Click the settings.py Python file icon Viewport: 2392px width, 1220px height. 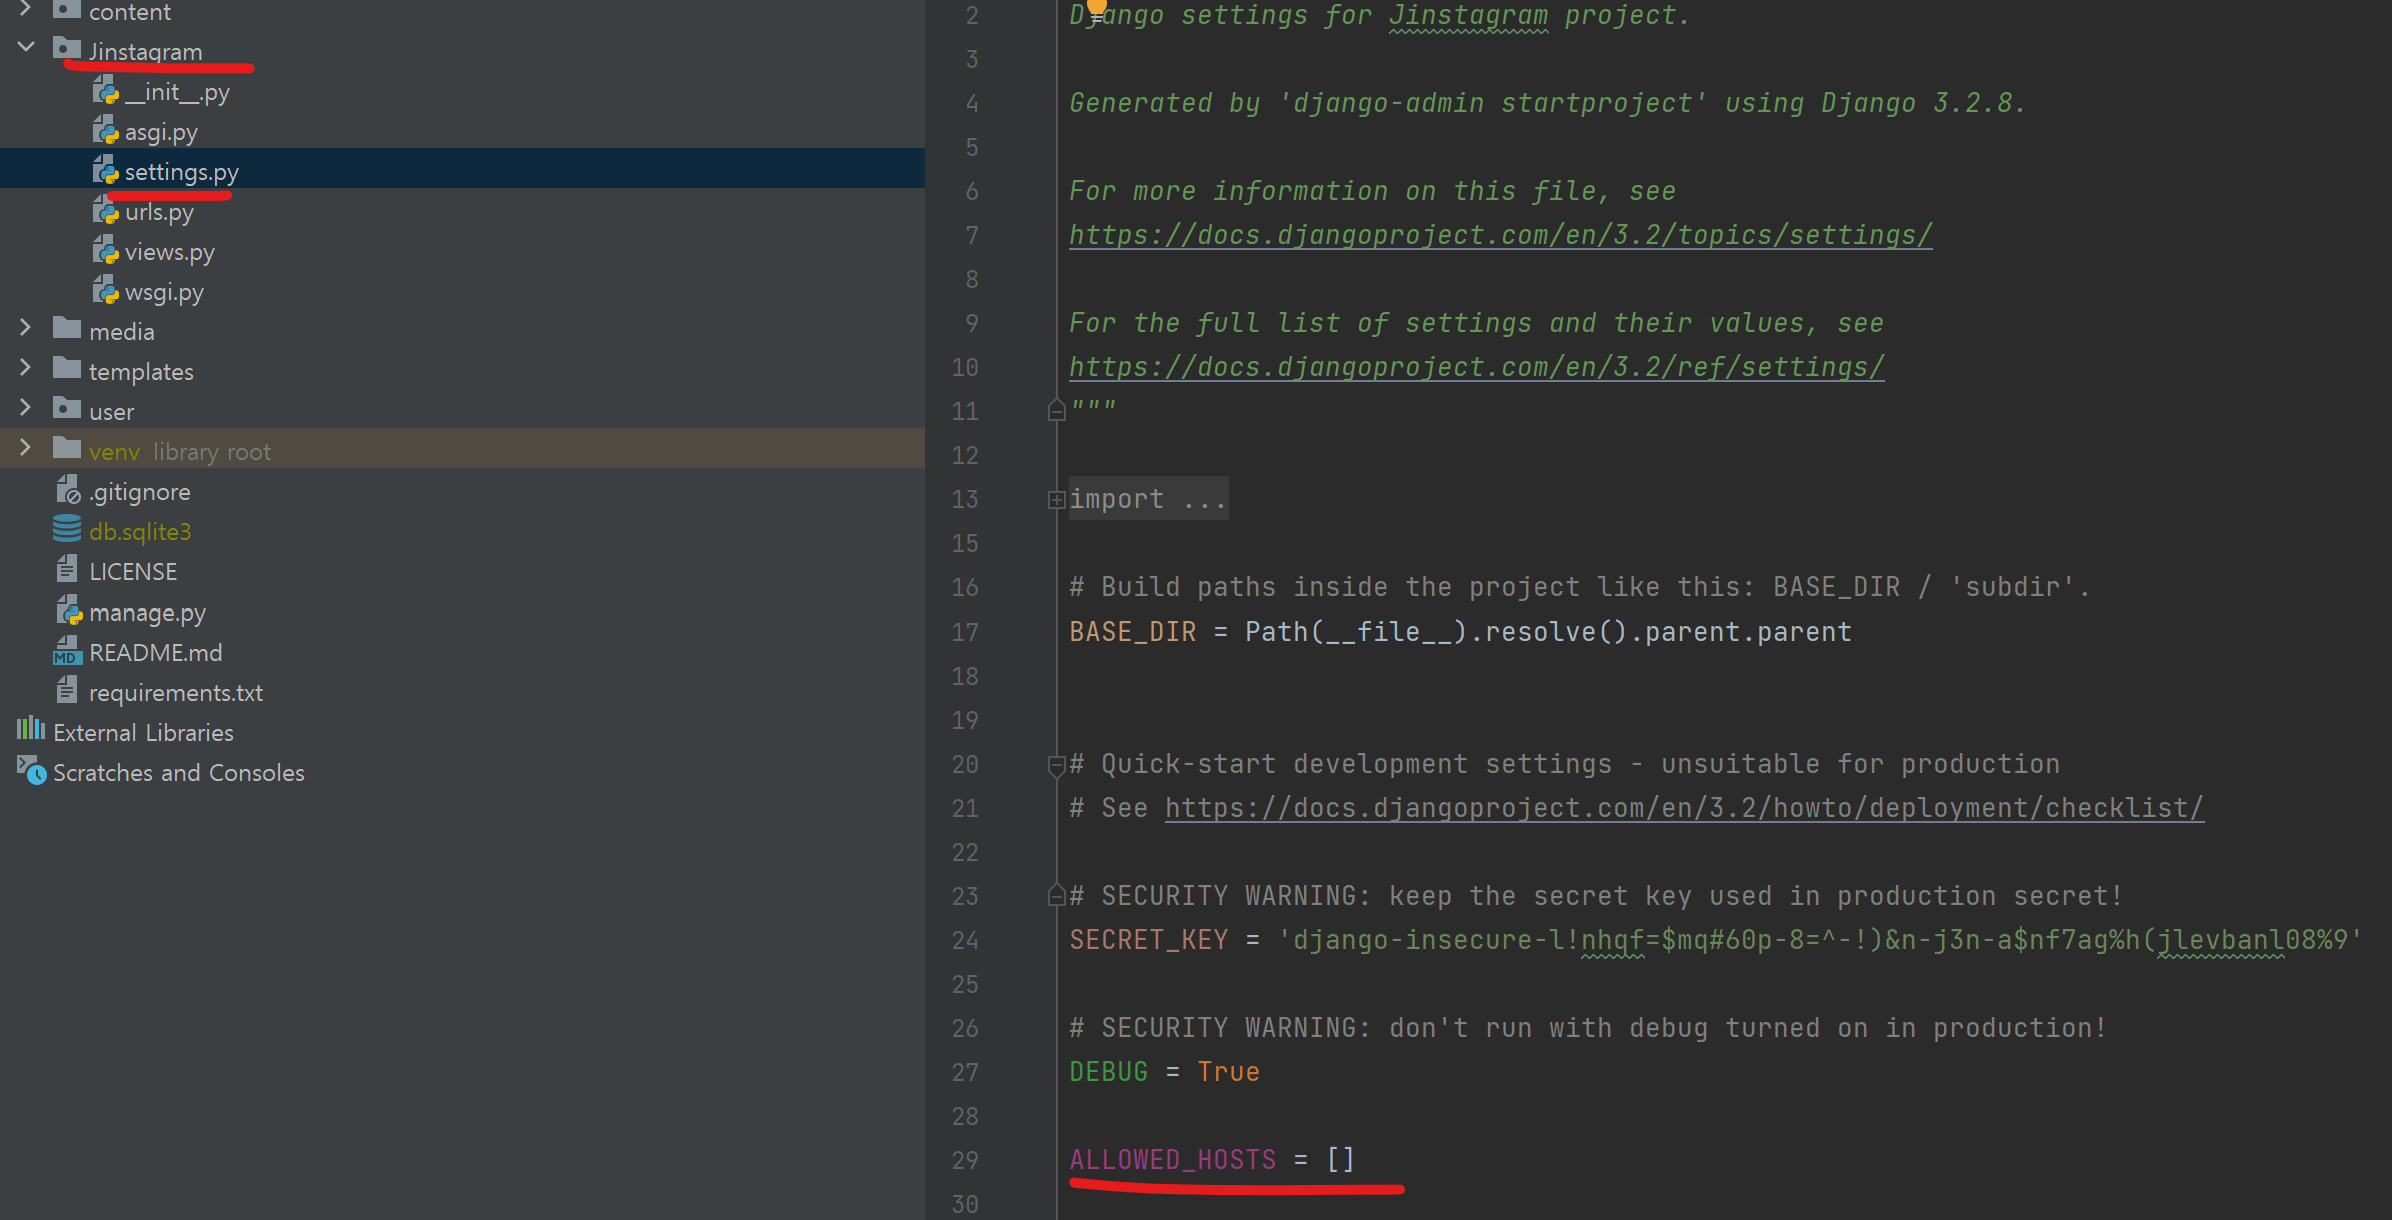(105, 172)
